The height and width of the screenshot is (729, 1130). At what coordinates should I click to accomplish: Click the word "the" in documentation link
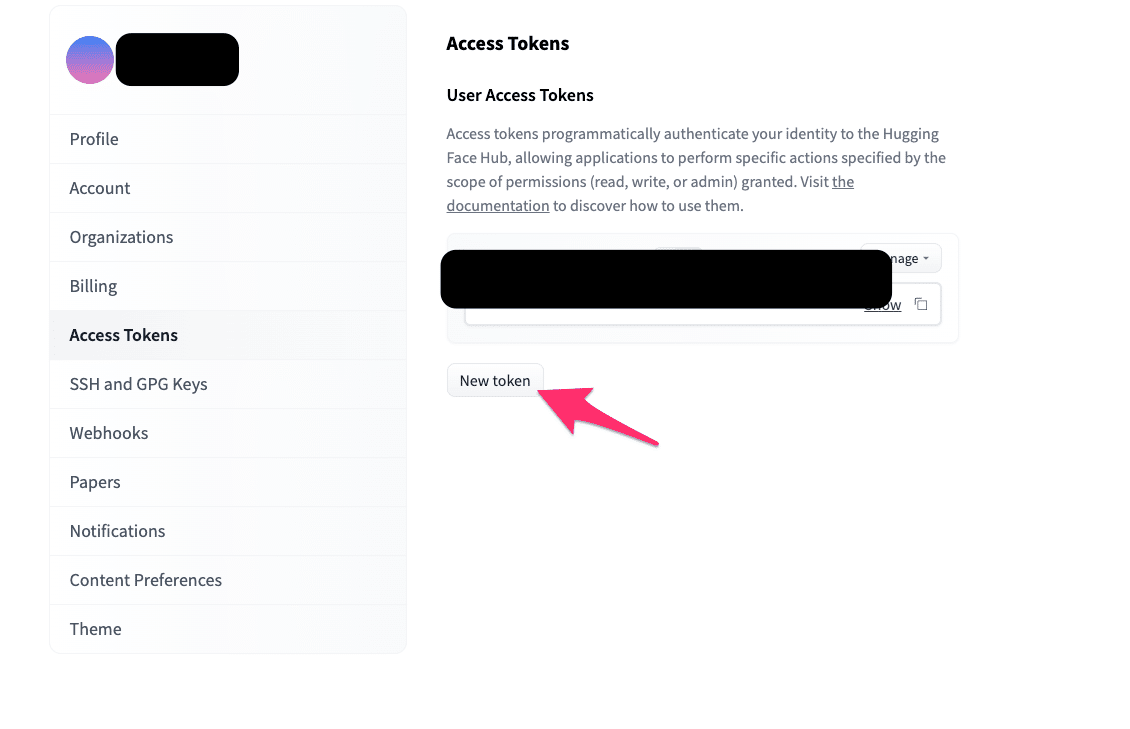point(842,182)
